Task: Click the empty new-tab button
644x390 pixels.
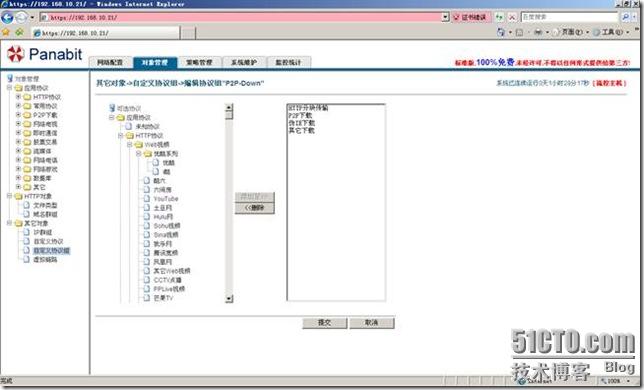Action: (x=188, y=33)
